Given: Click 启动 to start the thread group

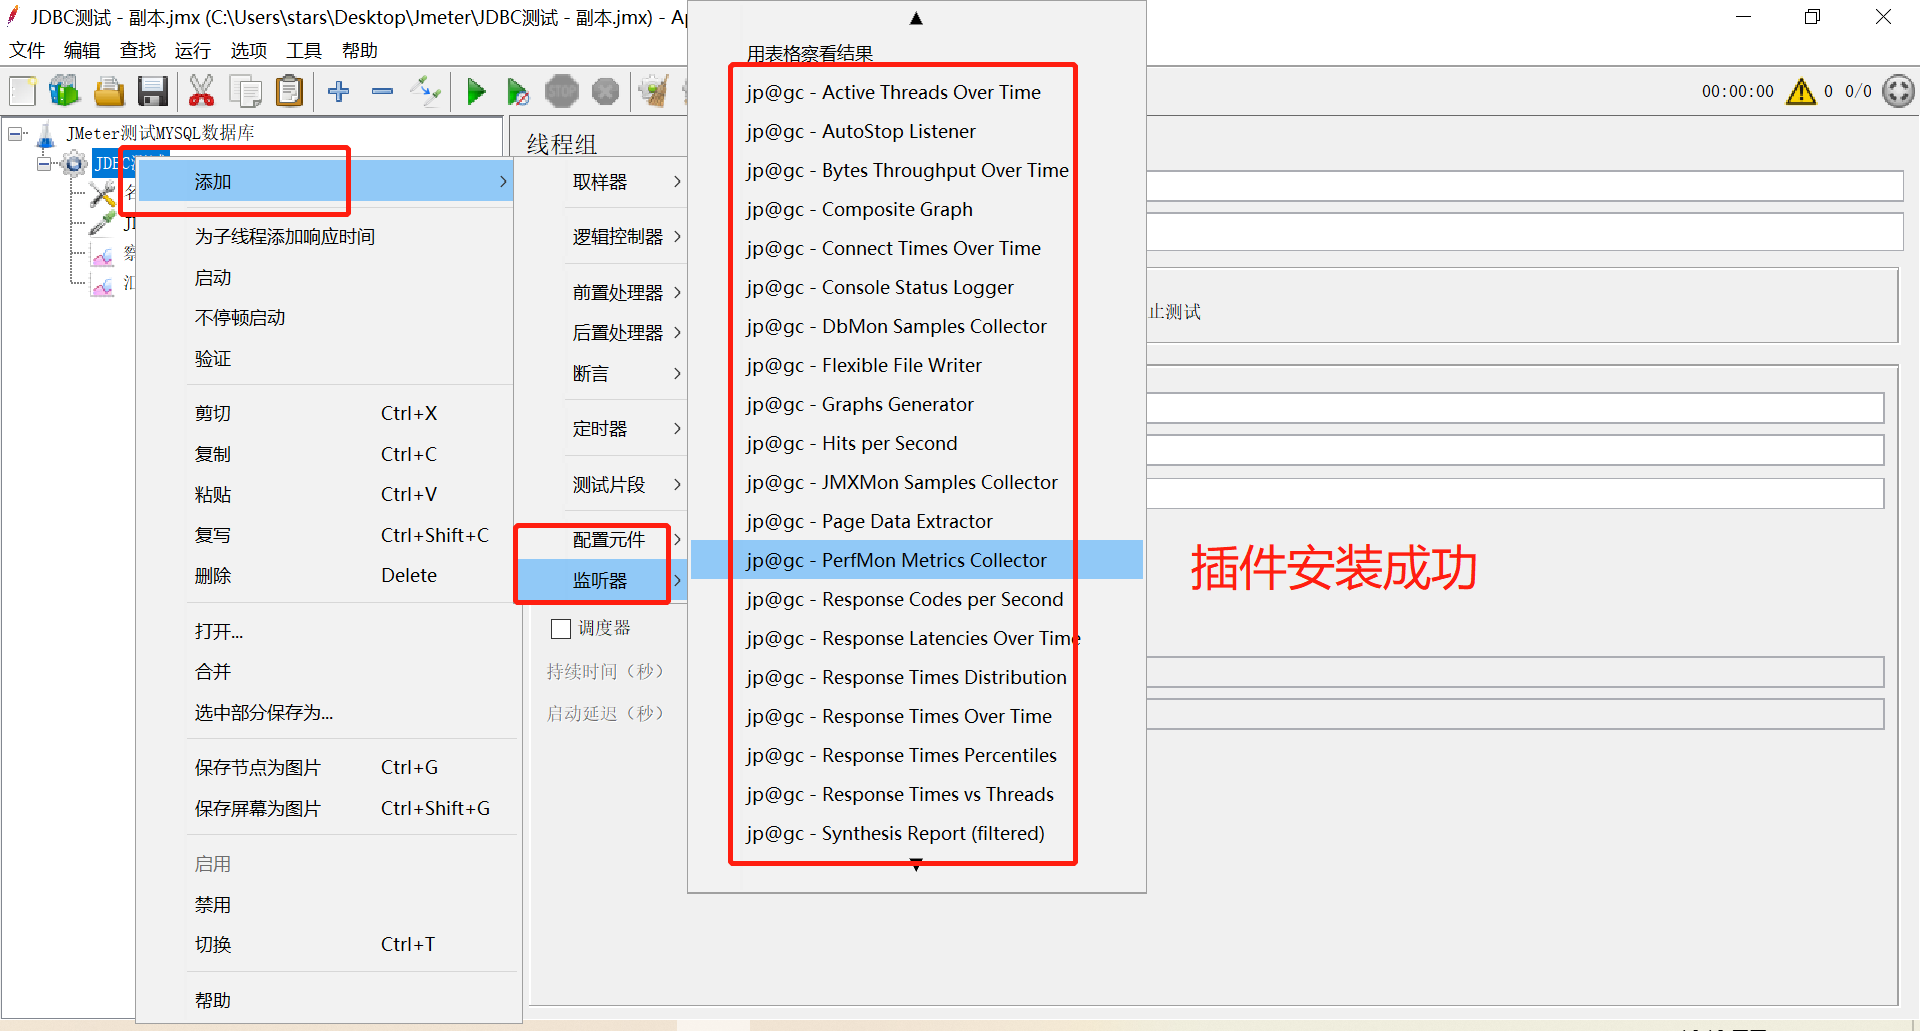Looking at the screenshot, I should pos(213,277).
